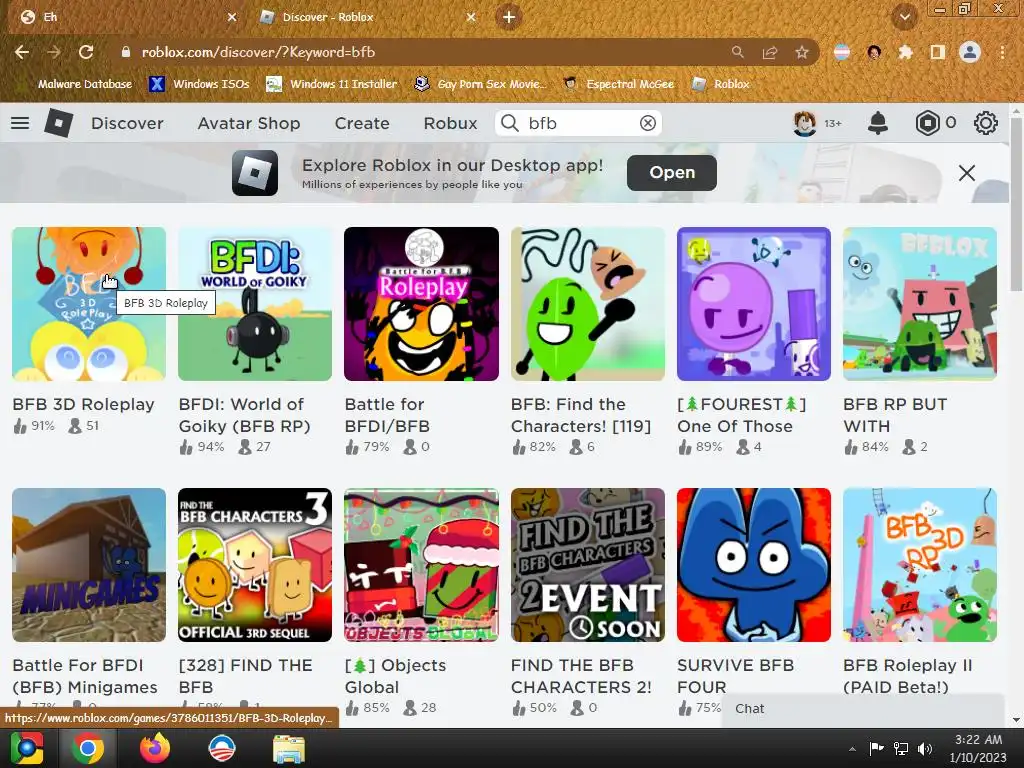Open the Roblox hamburger navigation menu
Screen dimensions: 1024x768
point(20,123)
